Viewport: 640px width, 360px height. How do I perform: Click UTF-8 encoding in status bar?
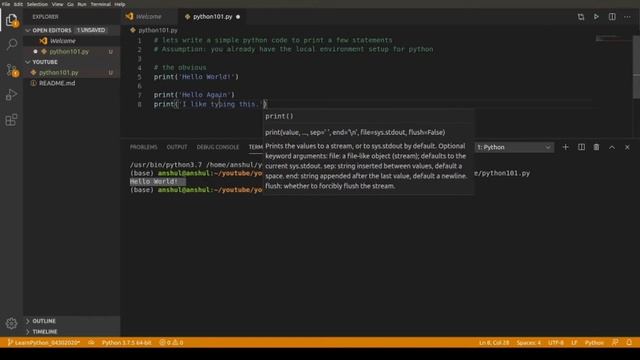[x=556, y=342]
